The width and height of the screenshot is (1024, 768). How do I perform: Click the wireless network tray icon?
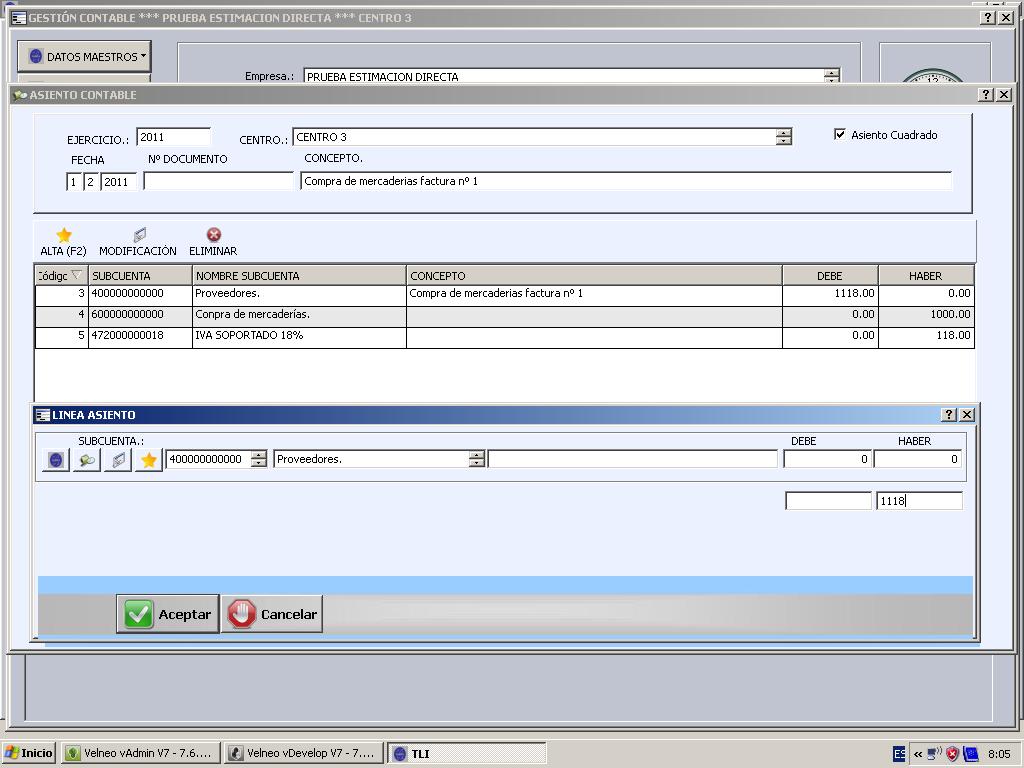click(935, 754)
